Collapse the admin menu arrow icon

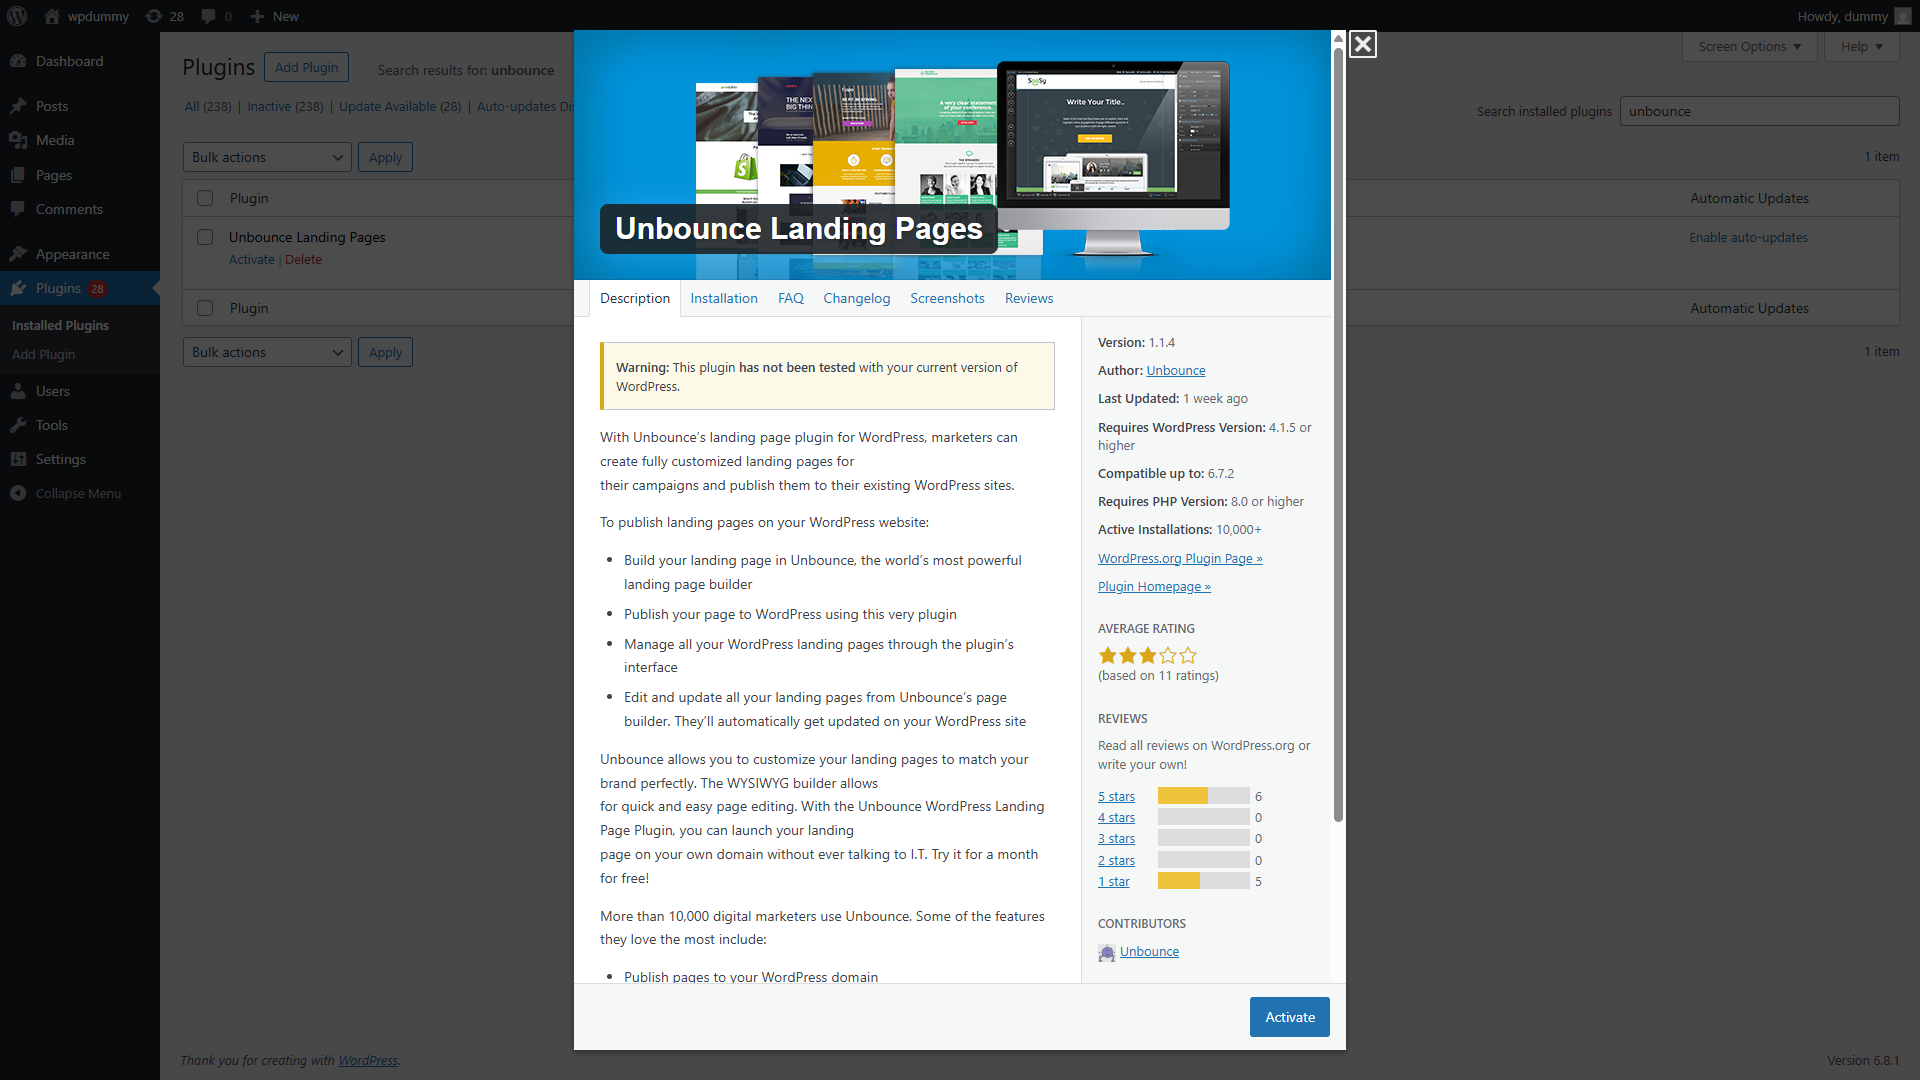click(18, 493)
